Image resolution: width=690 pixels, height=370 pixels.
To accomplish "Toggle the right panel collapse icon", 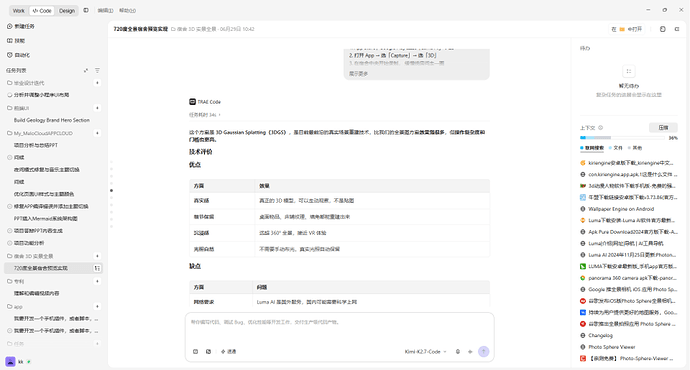I will pos(677,29).
